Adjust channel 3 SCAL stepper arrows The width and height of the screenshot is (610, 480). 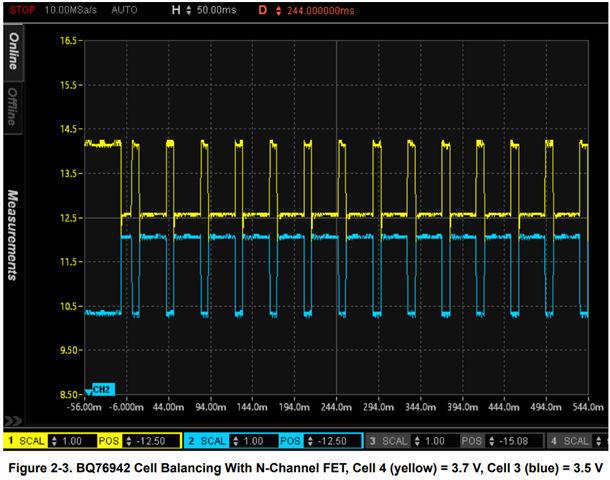tap(417, 441)
